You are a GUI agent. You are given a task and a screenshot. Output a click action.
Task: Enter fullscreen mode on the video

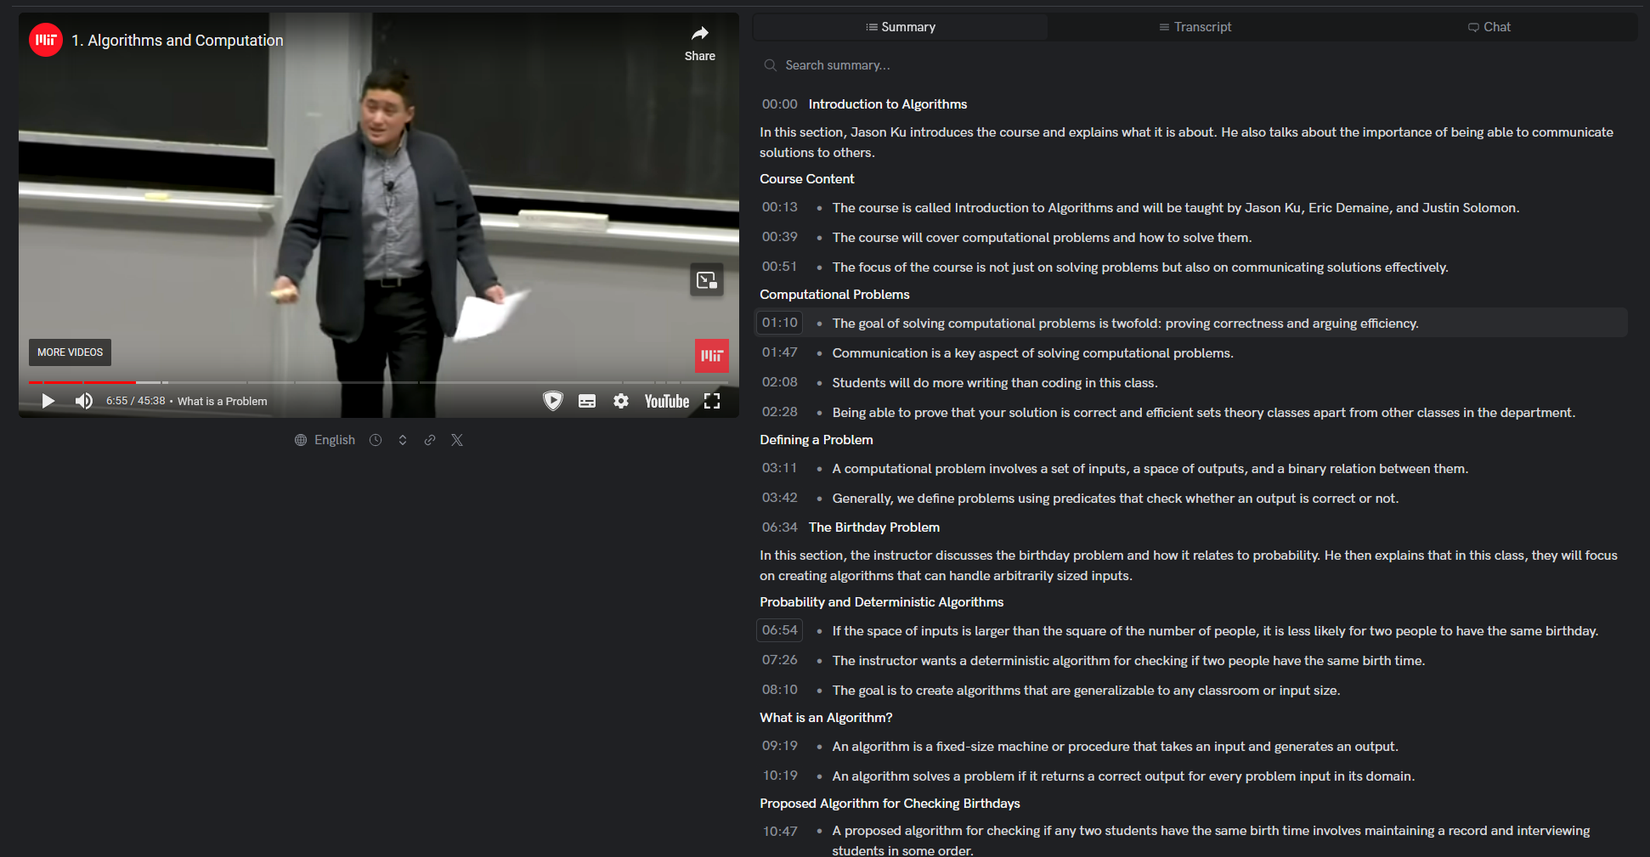coord(712,401)
